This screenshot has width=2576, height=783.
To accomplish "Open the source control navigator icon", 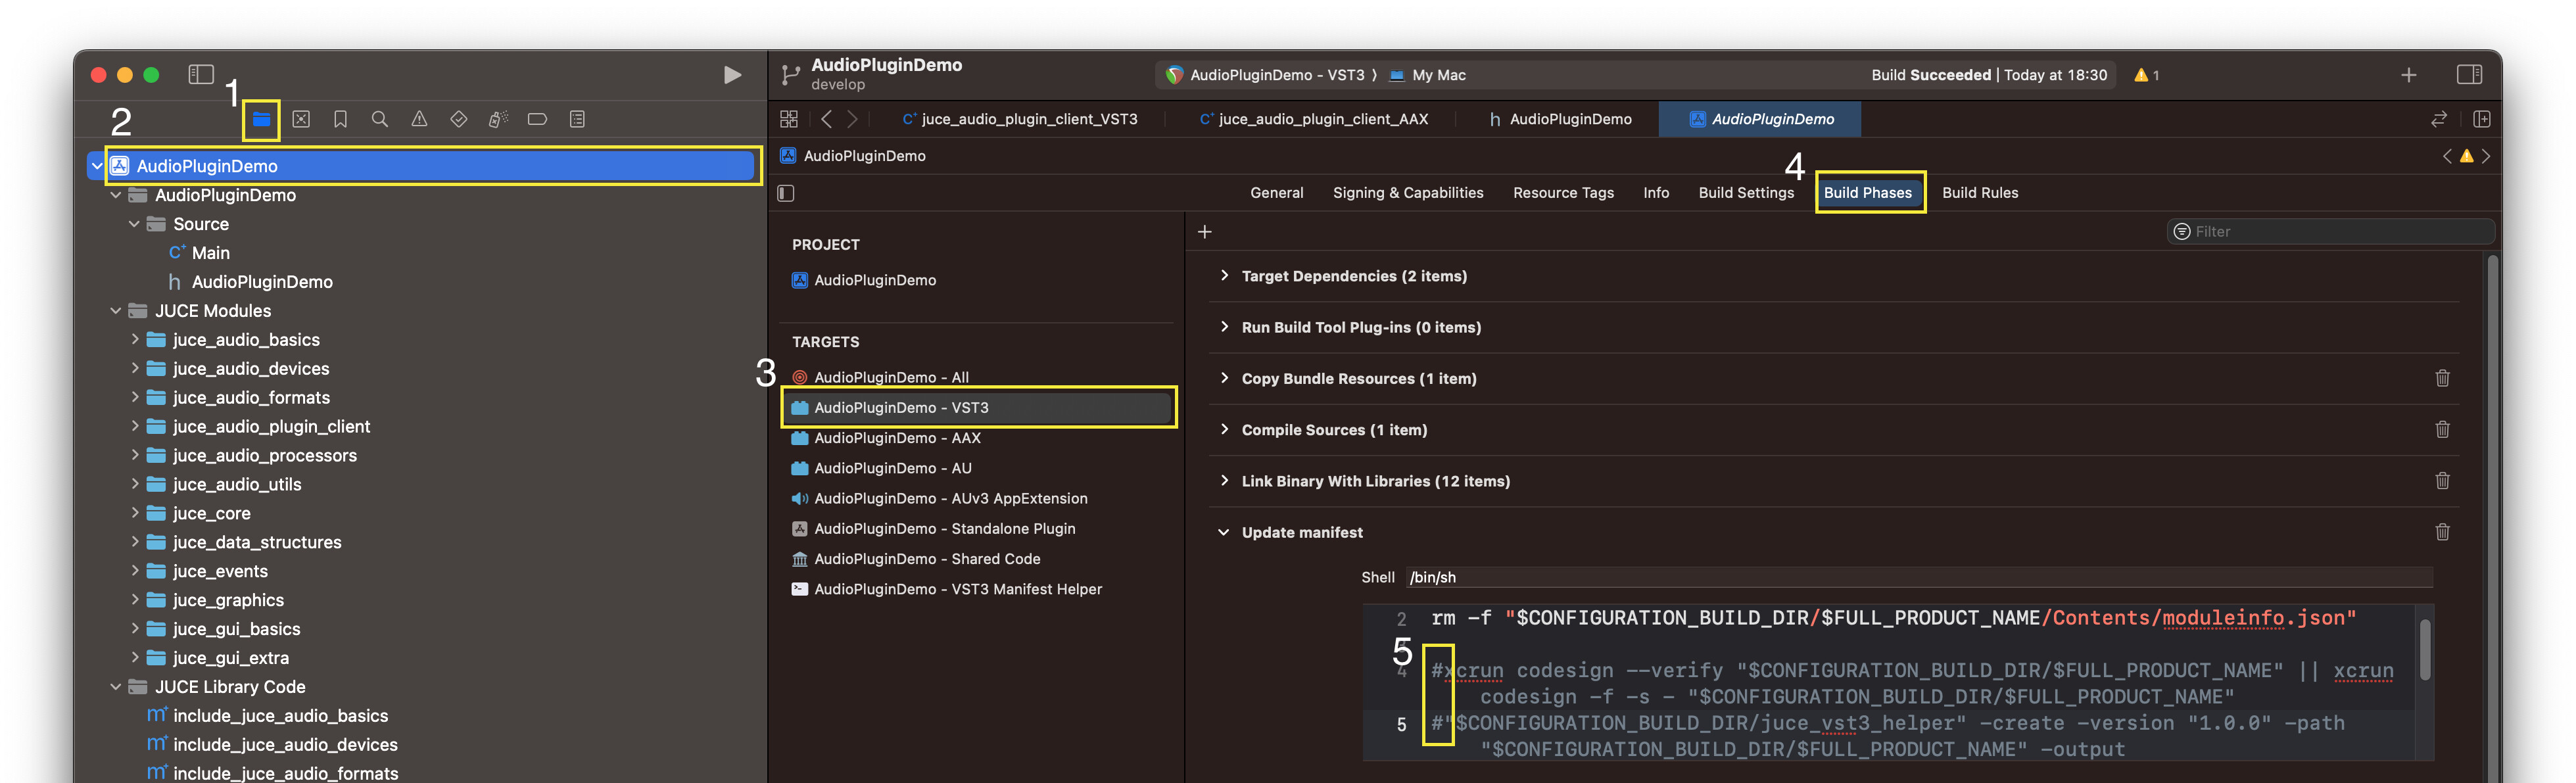I will (x=301, y=119).
